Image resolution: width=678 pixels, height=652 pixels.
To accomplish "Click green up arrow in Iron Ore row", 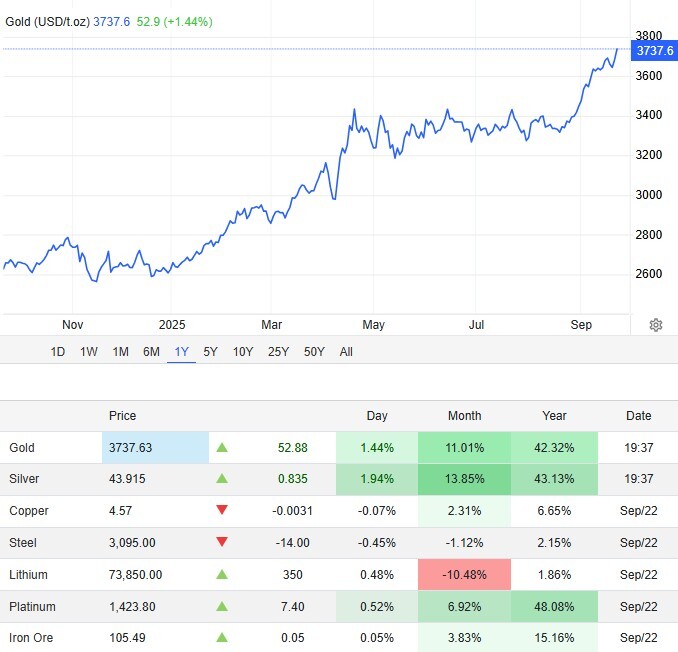I will click(x=222, y=639).
